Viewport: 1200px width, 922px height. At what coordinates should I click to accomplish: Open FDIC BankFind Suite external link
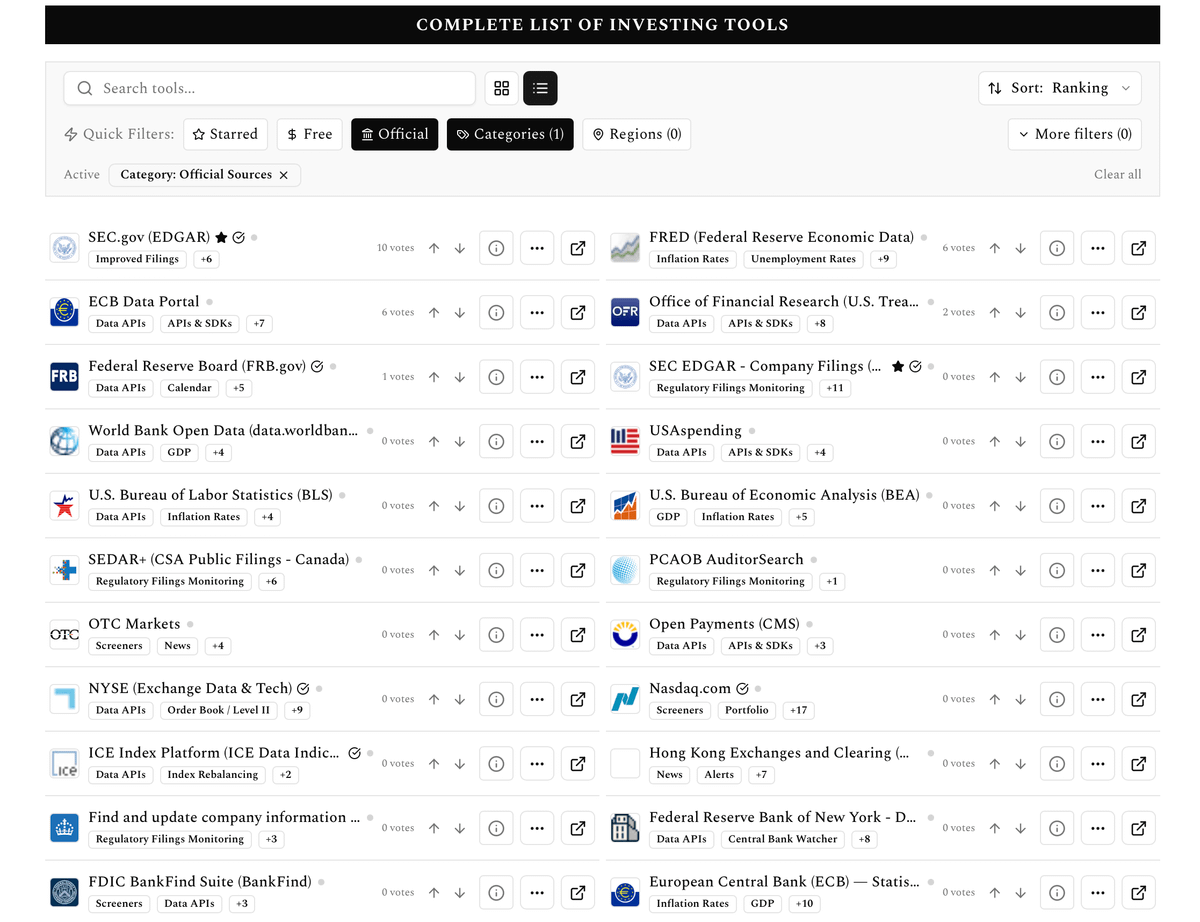click(x=578, y=892)
